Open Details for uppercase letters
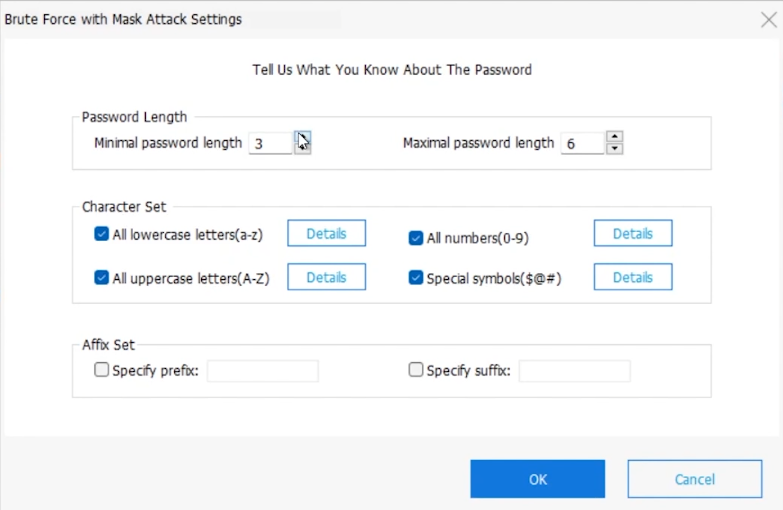Image resolution: width=783 pixels, height=510 pixels. [x=326, y=277]
